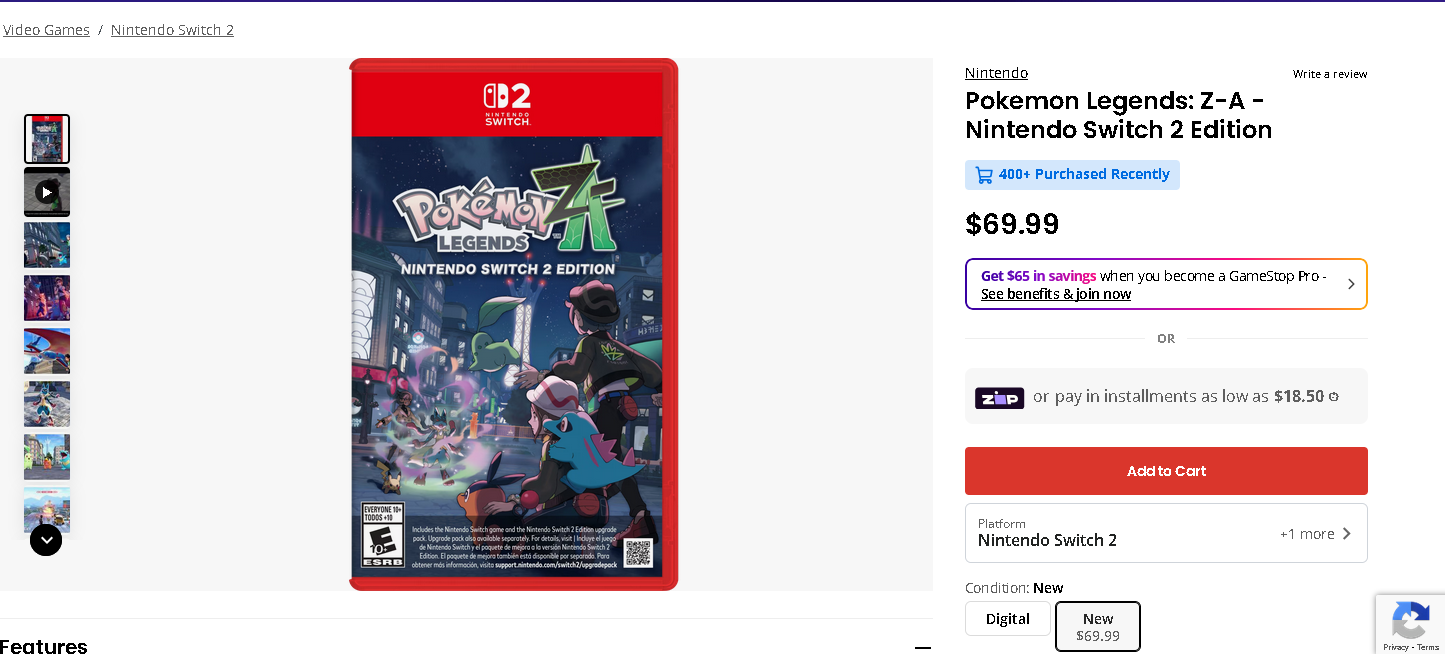1445x654 pixels.
Task: Open Video Games breadcrumb link
Action: coord(47,30)
